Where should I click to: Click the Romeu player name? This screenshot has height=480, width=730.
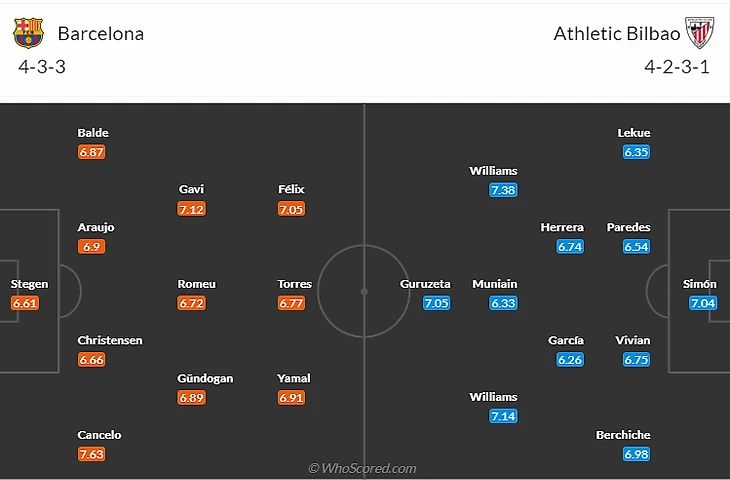coord(196,284)
